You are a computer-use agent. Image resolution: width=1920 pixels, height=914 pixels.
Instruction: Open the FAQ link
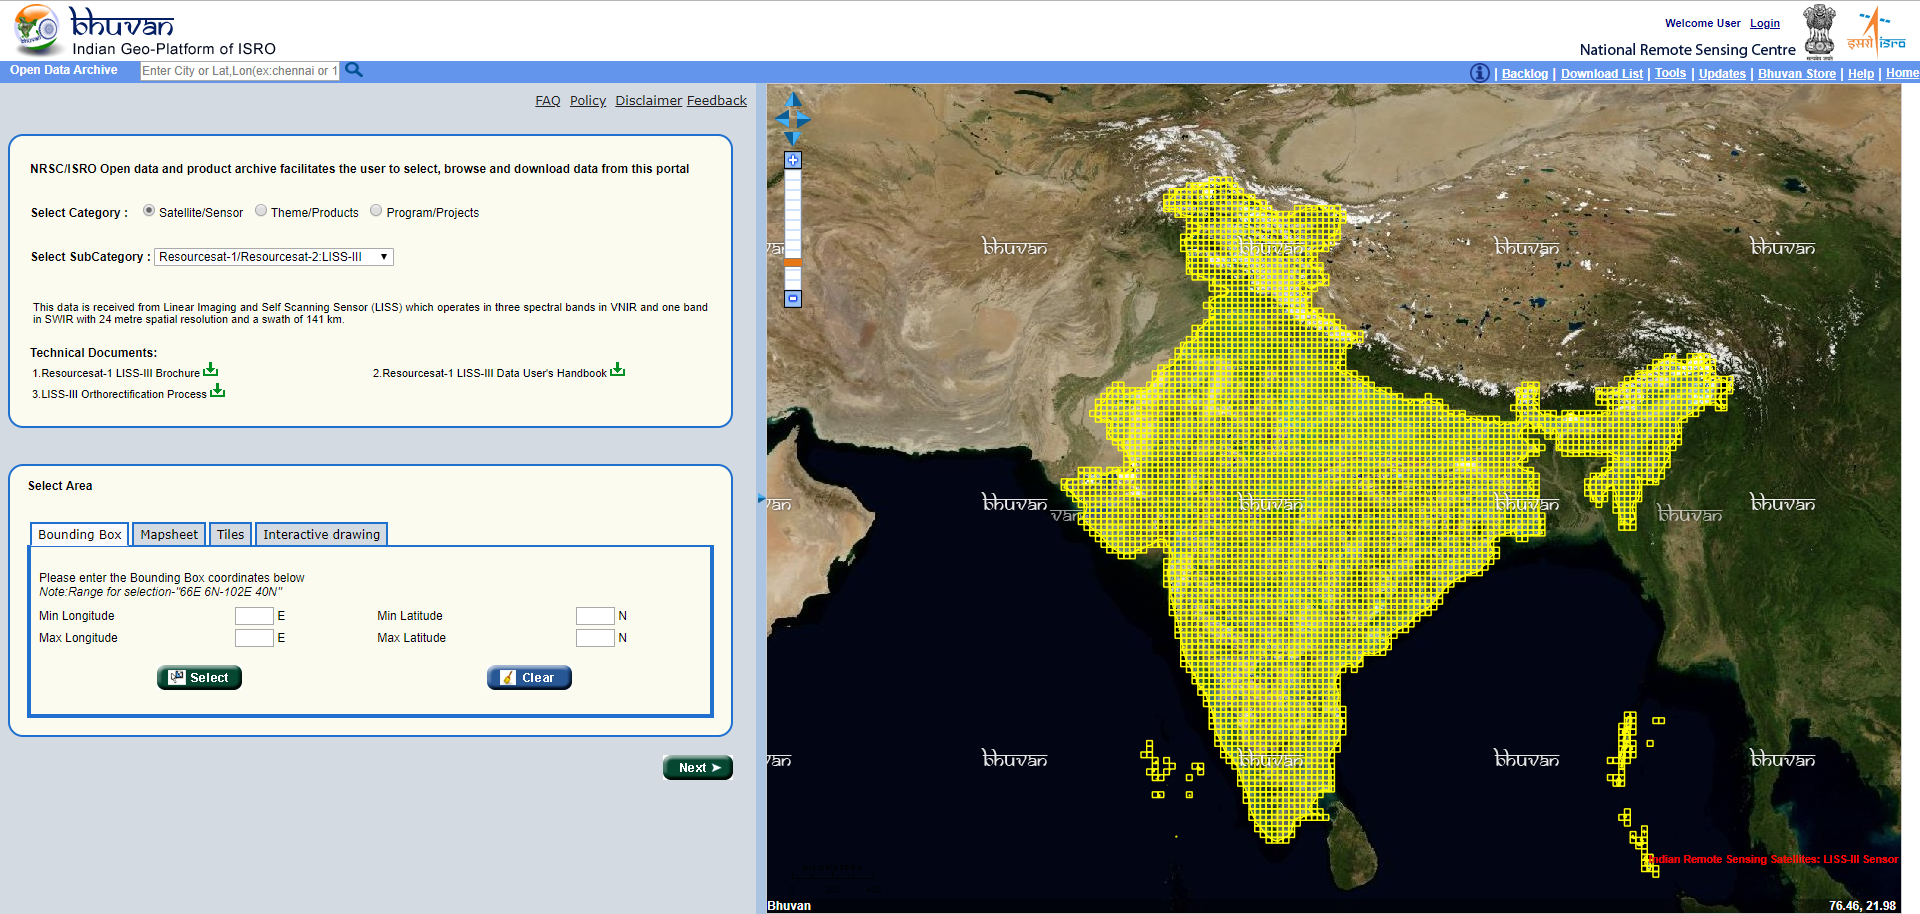pyautogui.click(x=548, y=101)
